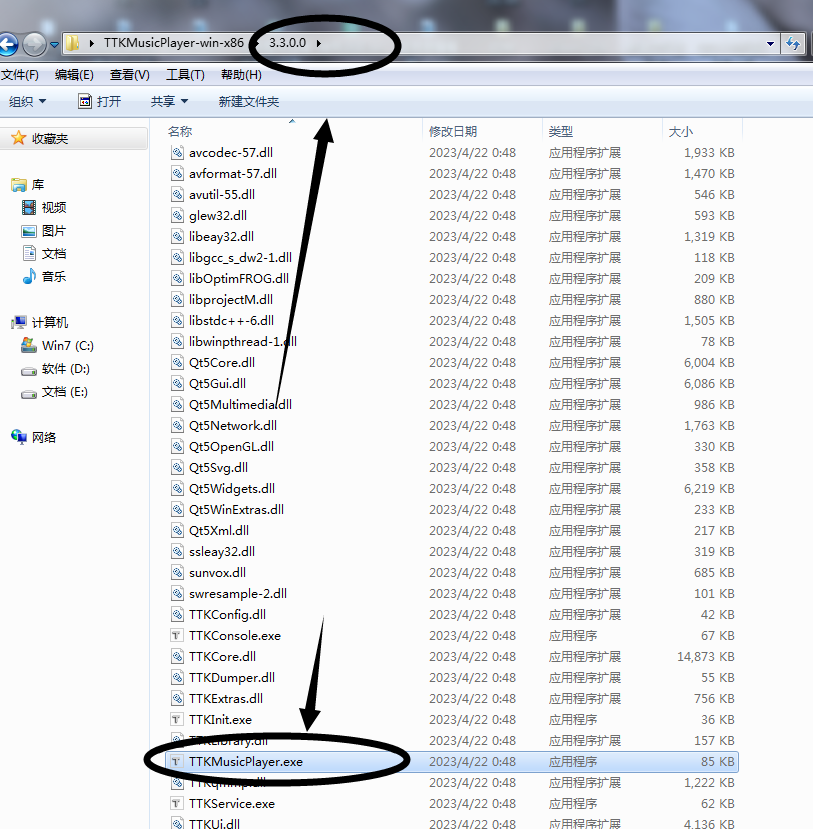Viewport: 813px width, 829px height.
Task: Select 3.3.0.0 folder in address path
Action: click(x=288, y=43)
